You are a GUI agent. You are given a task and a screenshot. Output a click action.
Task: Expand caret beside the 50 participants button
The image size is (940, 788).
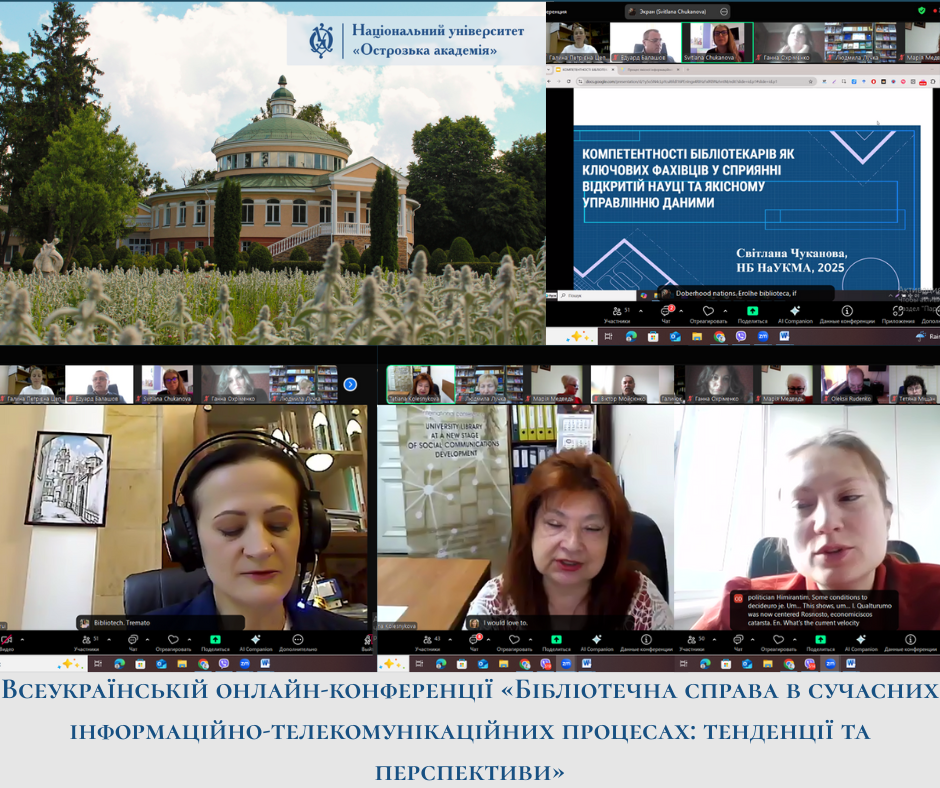(x=714, y=639)
